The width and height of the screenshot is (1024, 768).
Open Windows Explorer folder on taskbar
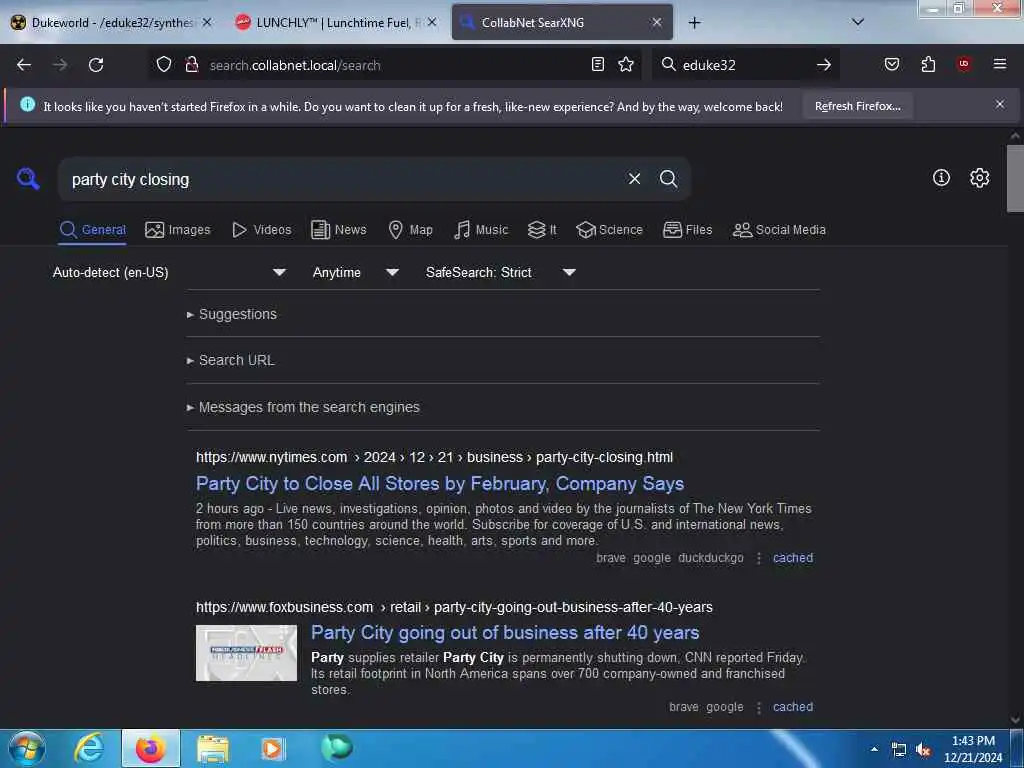click(x=212, y=748)
